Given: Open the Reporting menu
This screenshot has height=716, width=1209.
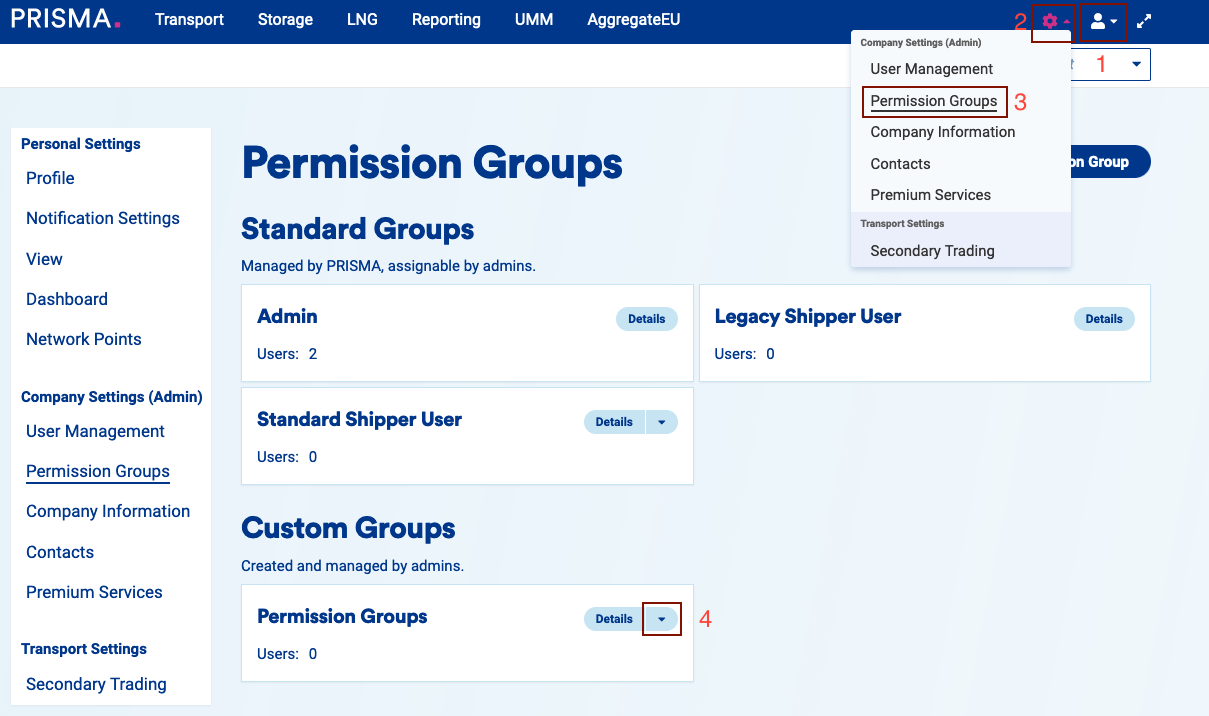Looking at the screenshot, I should tap(446, 20).
